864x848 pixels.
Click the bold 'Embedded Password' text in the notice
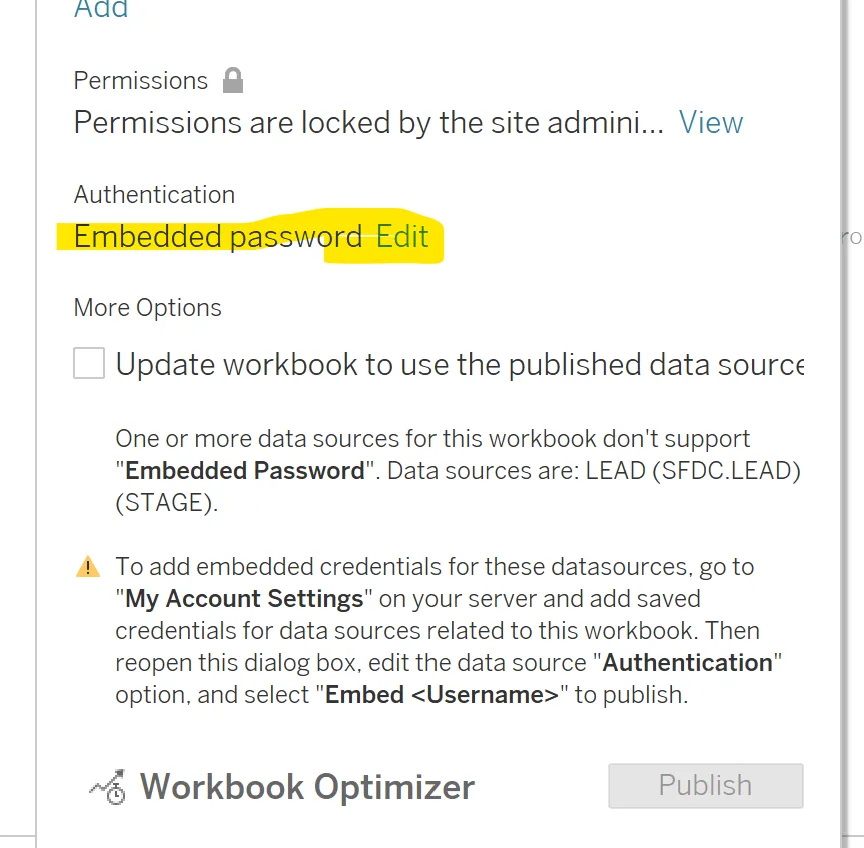[x=245, y=471]
